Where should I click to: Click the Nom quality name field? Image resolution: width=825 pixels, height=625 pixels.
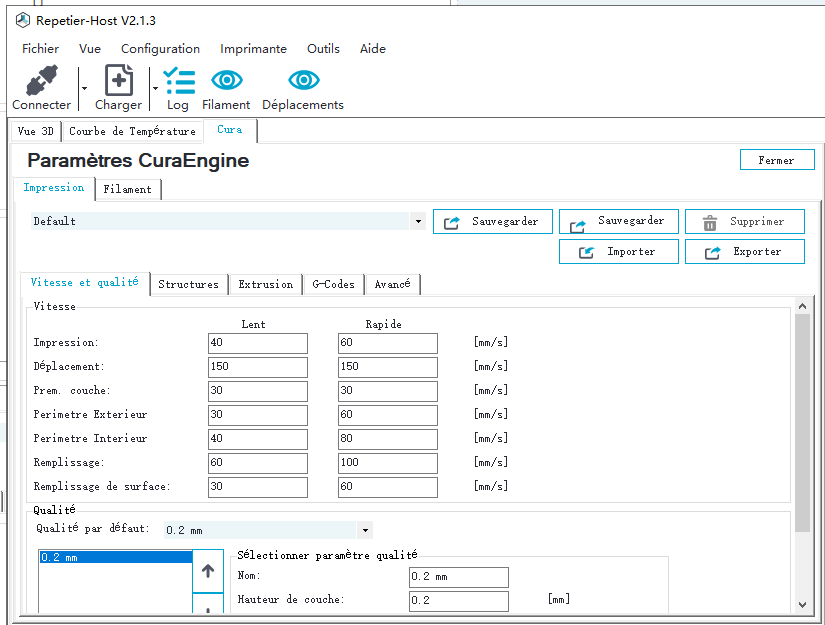[x=459, y=577]
